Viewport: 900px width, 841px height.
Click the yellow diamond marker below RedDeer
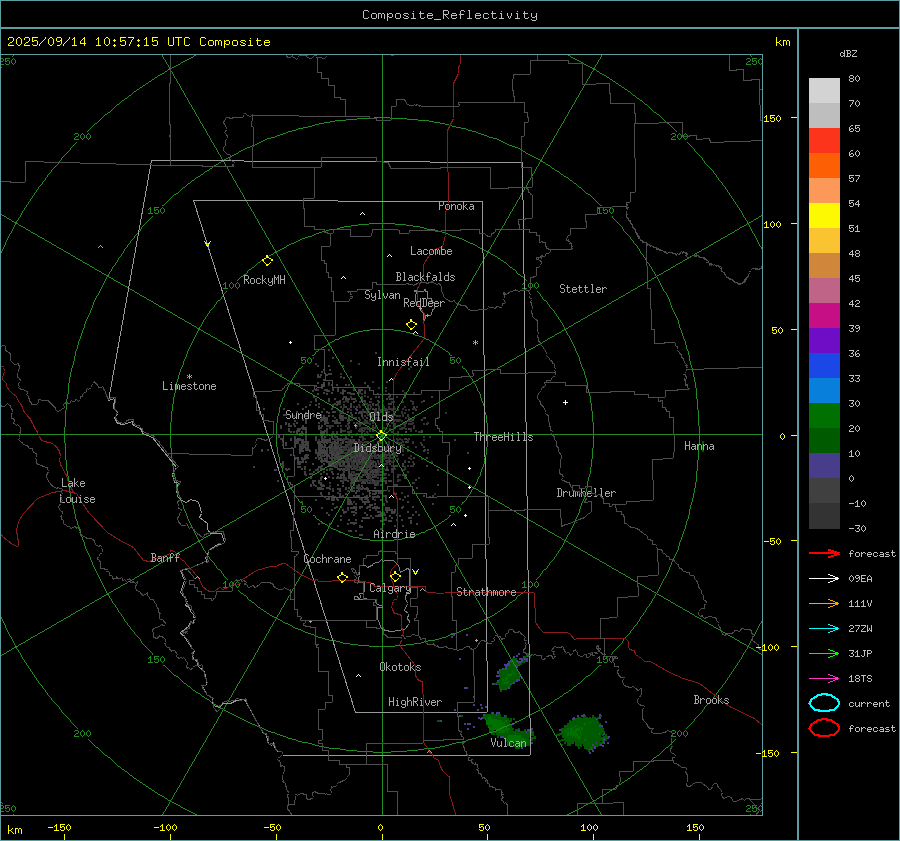[412, 325]
